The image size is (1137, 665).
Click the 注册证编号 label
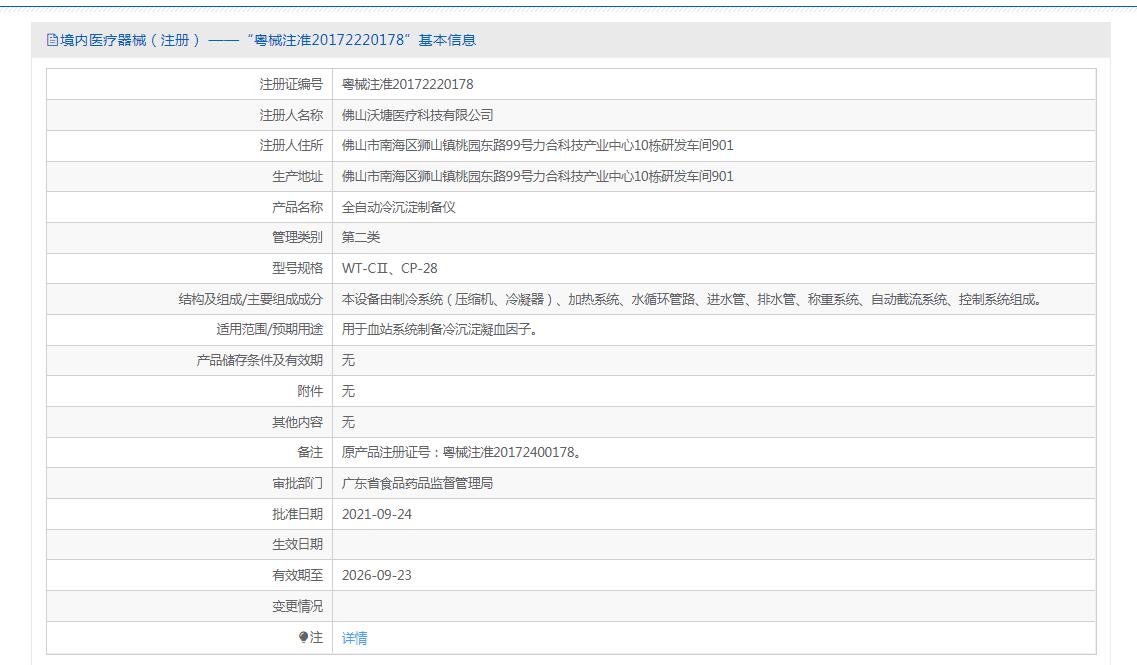(291, 84)
